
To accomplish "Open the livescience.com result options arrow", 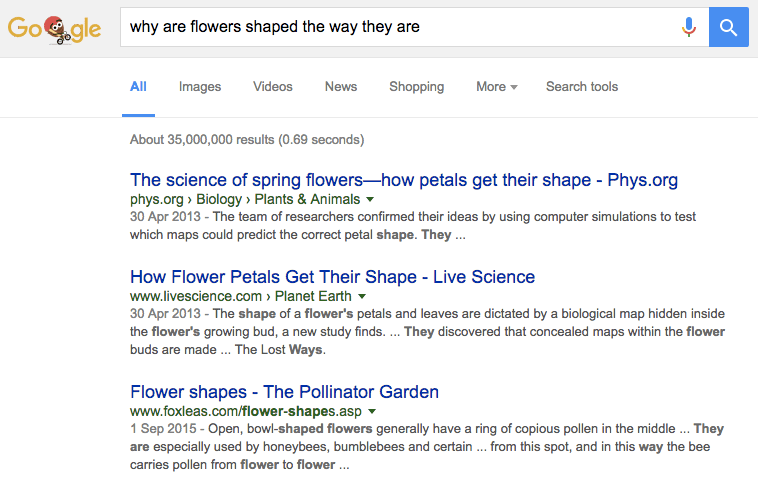I will click(x=362, y=296).
